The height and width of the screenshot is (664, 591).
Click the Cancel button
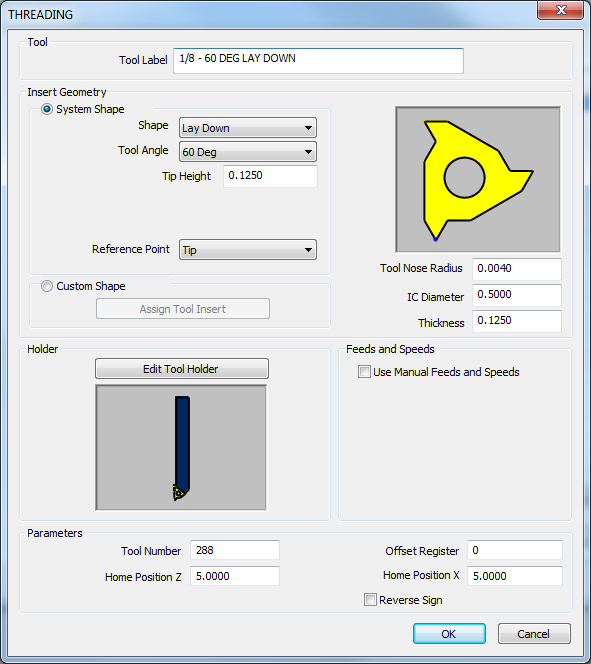coord(534,634)
